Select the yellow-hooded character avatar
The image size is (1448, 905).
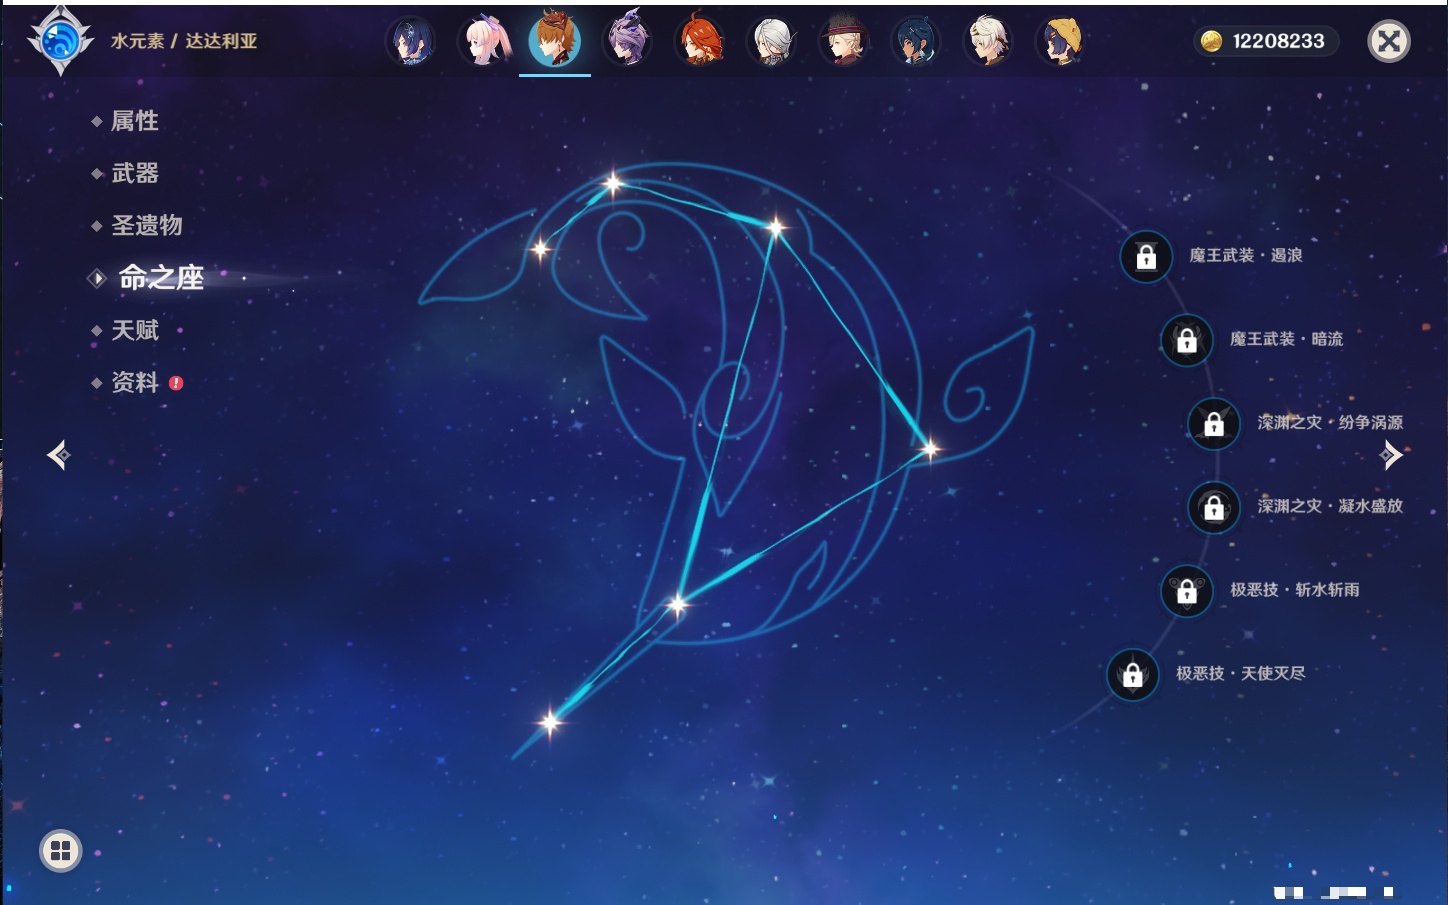(x=1060, y=41)
